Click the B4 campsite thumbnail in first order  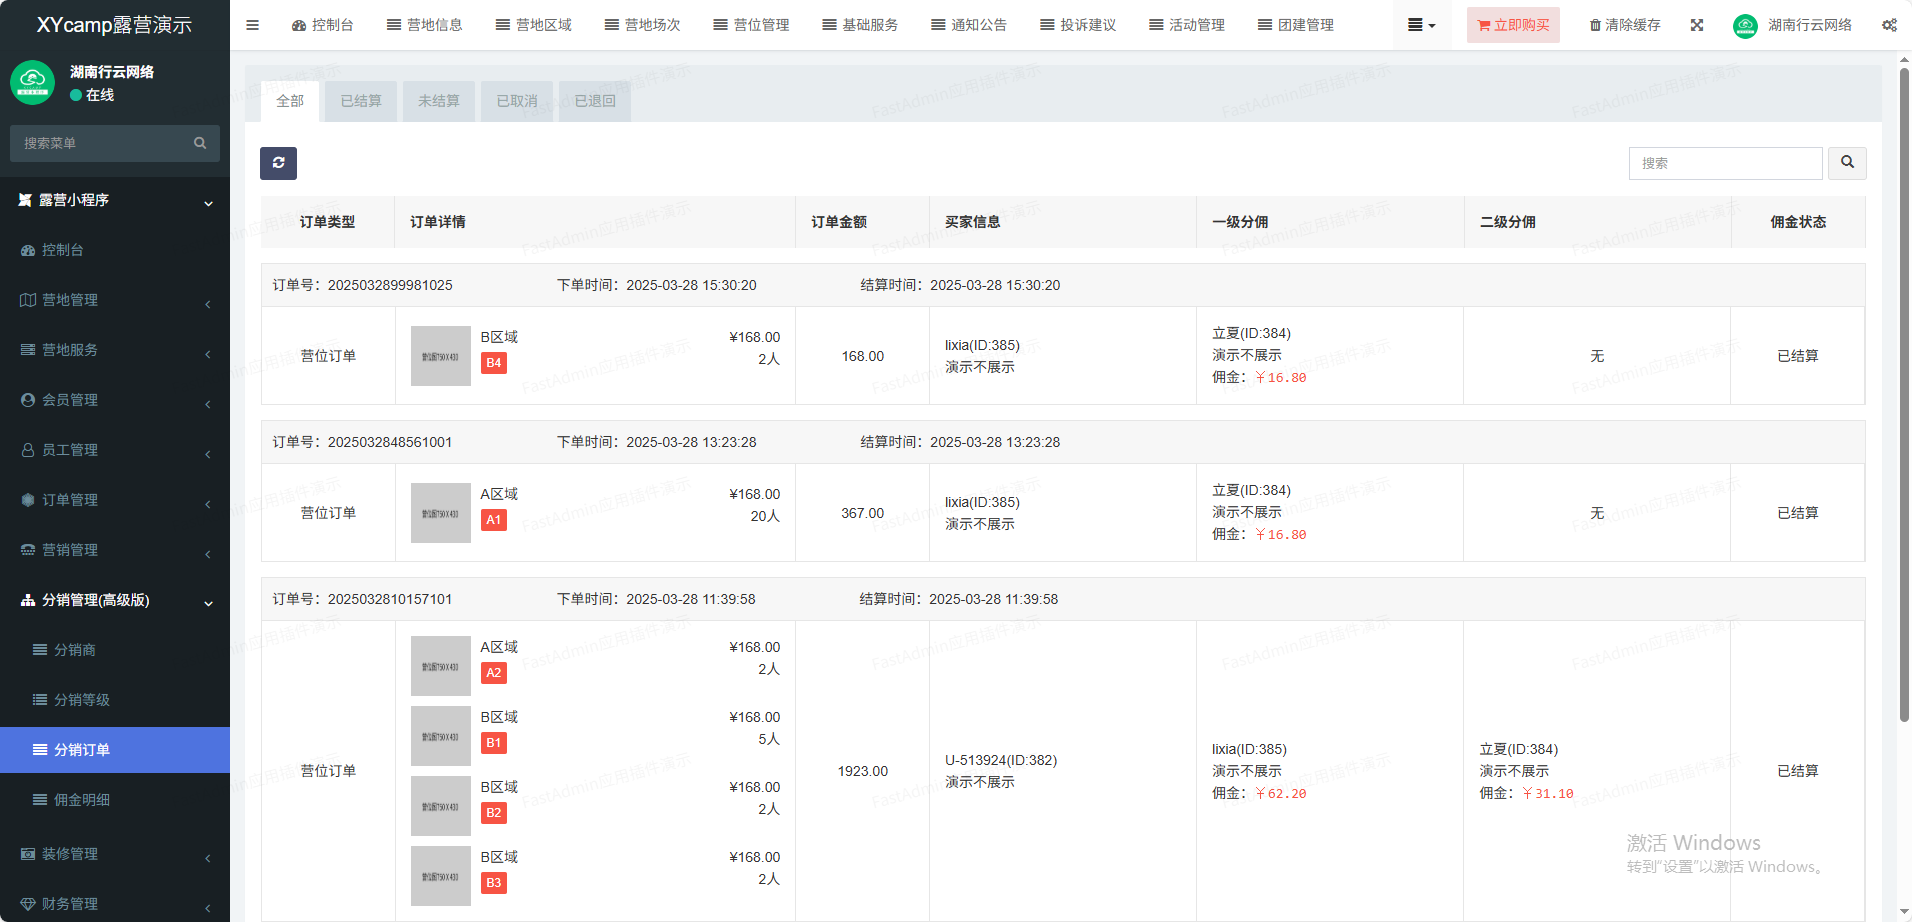coord(440,356)
